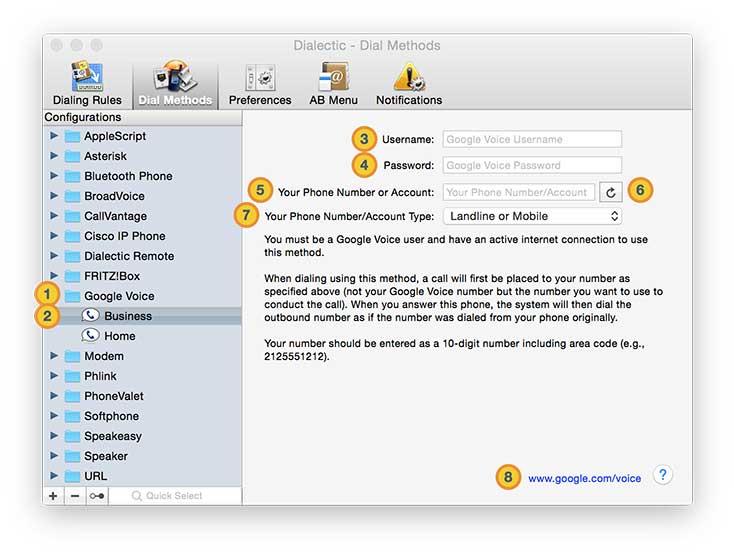734x555 pixels.
Task: Select the Home configuration row
Action: coord(142,336)
